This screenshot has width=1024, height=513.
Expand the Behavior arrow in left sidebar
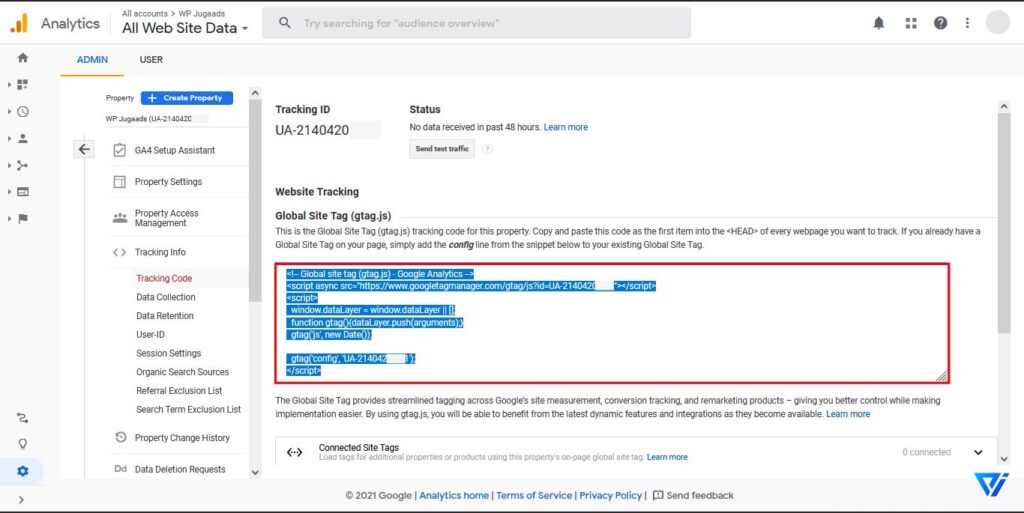[x=9, y=192]
